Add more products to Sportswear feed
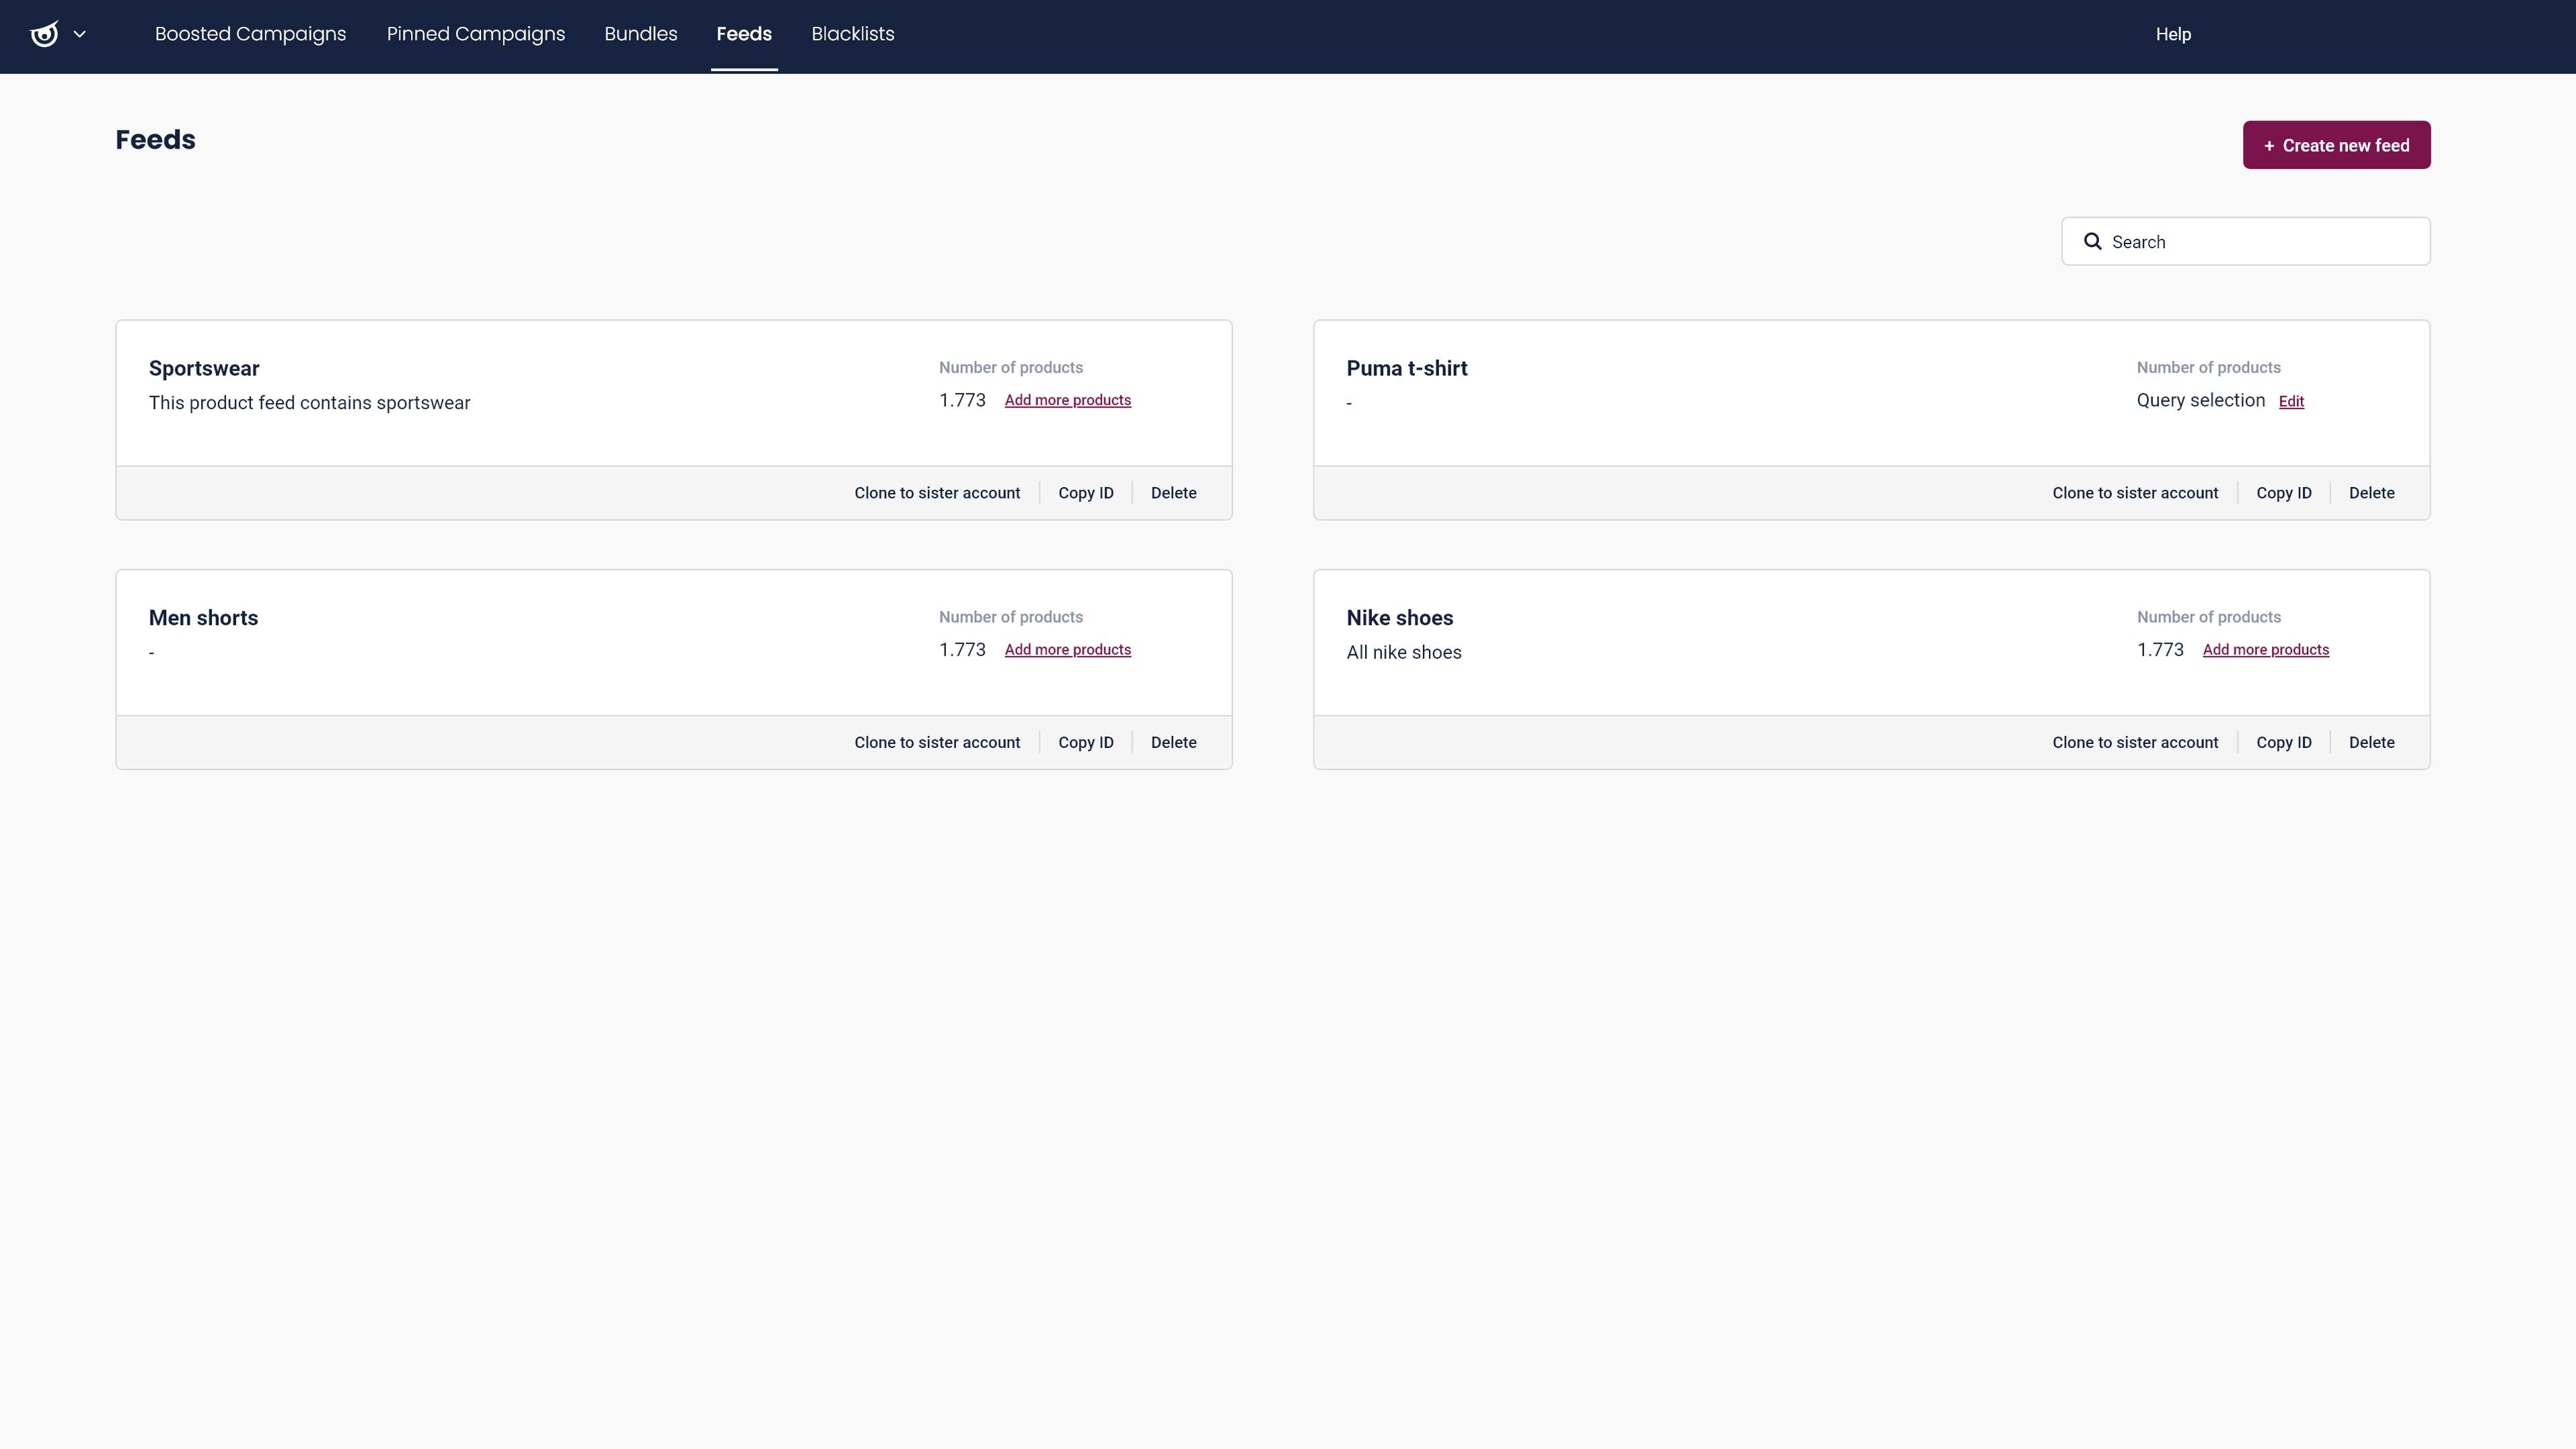 [1067, 399]
